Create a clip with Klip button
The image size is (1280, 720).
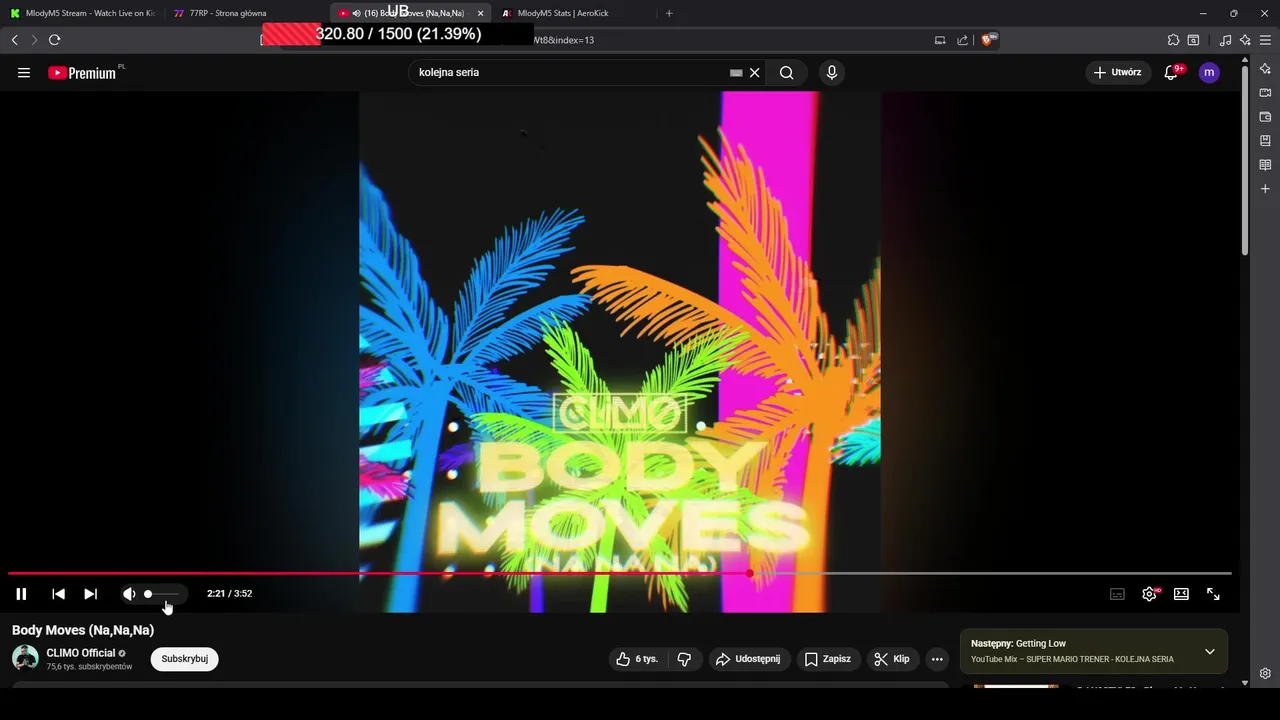point(892,659)
